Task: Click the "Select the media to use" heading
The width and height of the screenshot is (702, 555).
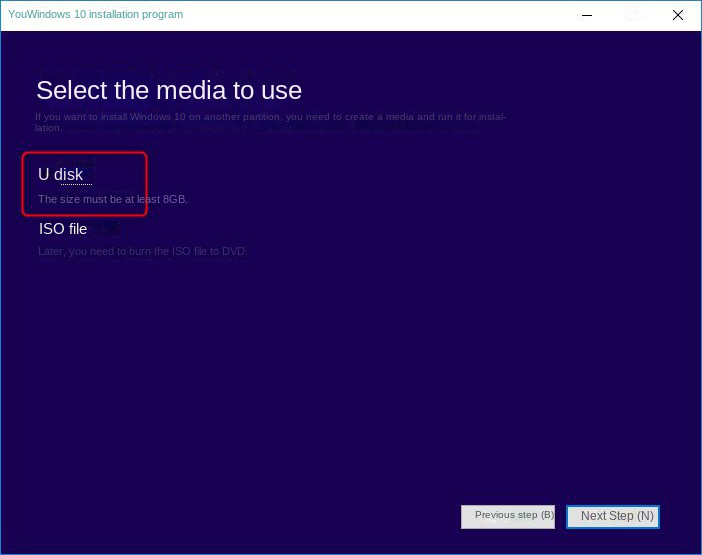Action: [x=169, y=90]
